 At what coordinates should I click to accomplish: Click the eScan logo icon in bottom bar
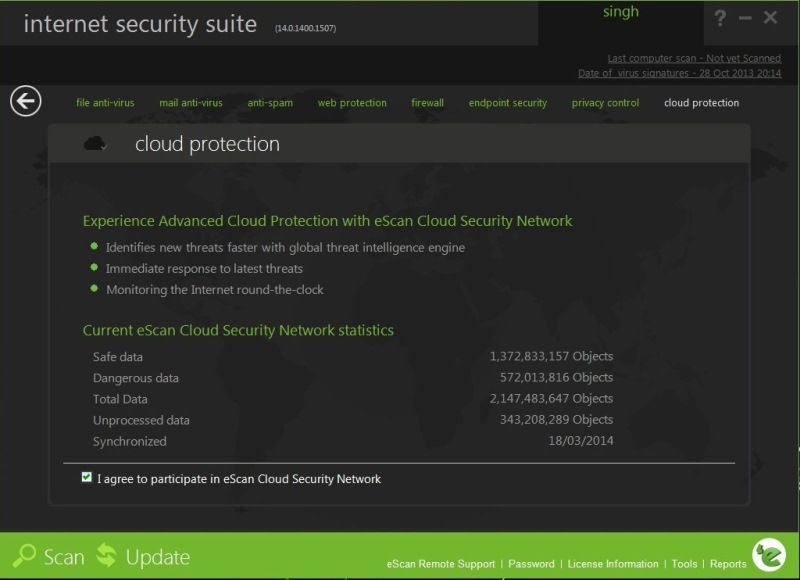tap(769, 554)
